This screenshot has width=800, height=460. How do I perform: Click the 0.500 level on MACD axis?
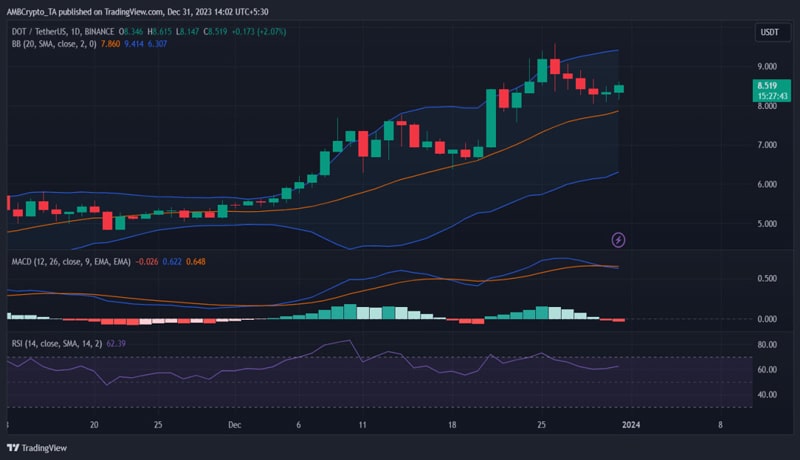pyautogui.click(x=767, y=279)
